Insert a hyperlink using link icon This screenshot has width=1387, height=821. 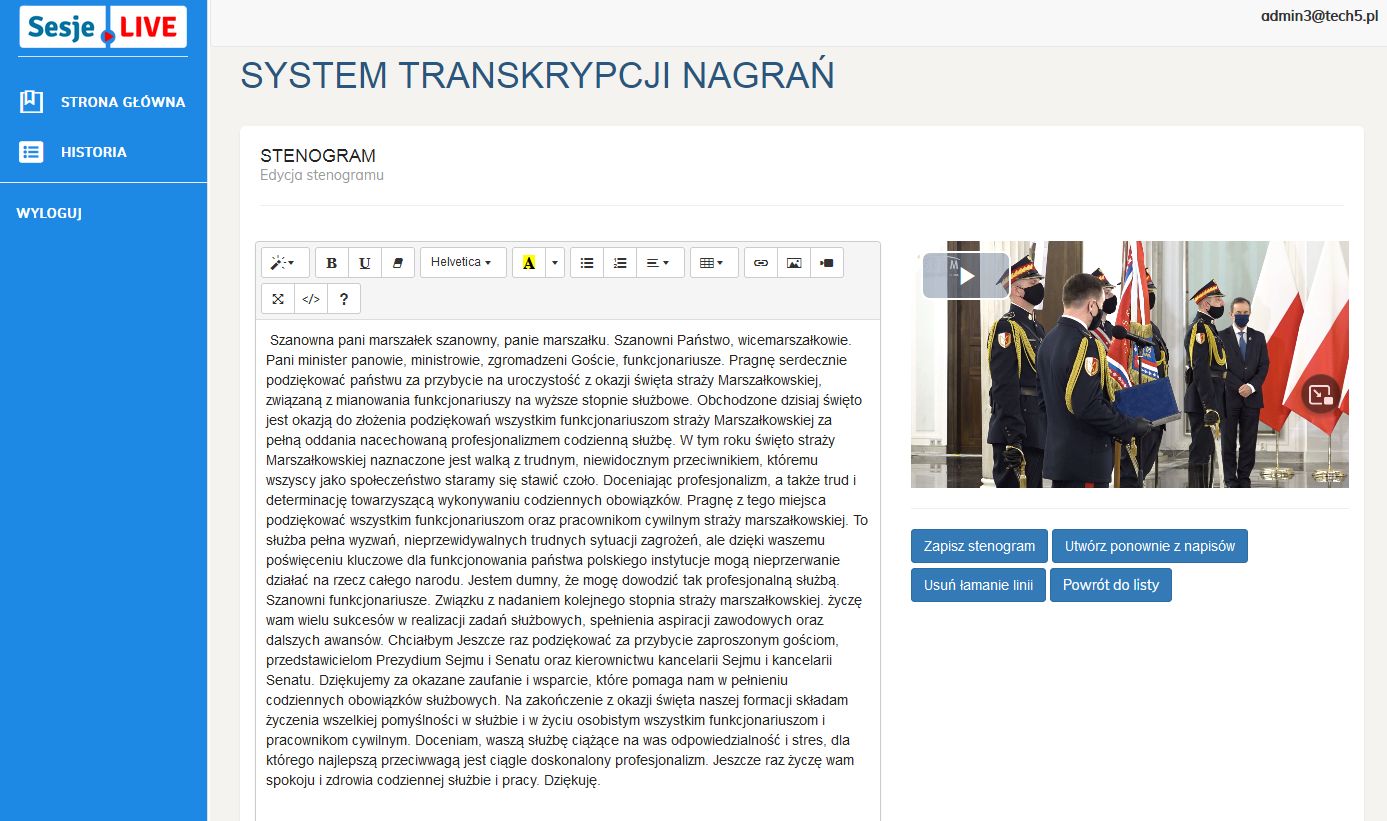click(x=761, y=263)
